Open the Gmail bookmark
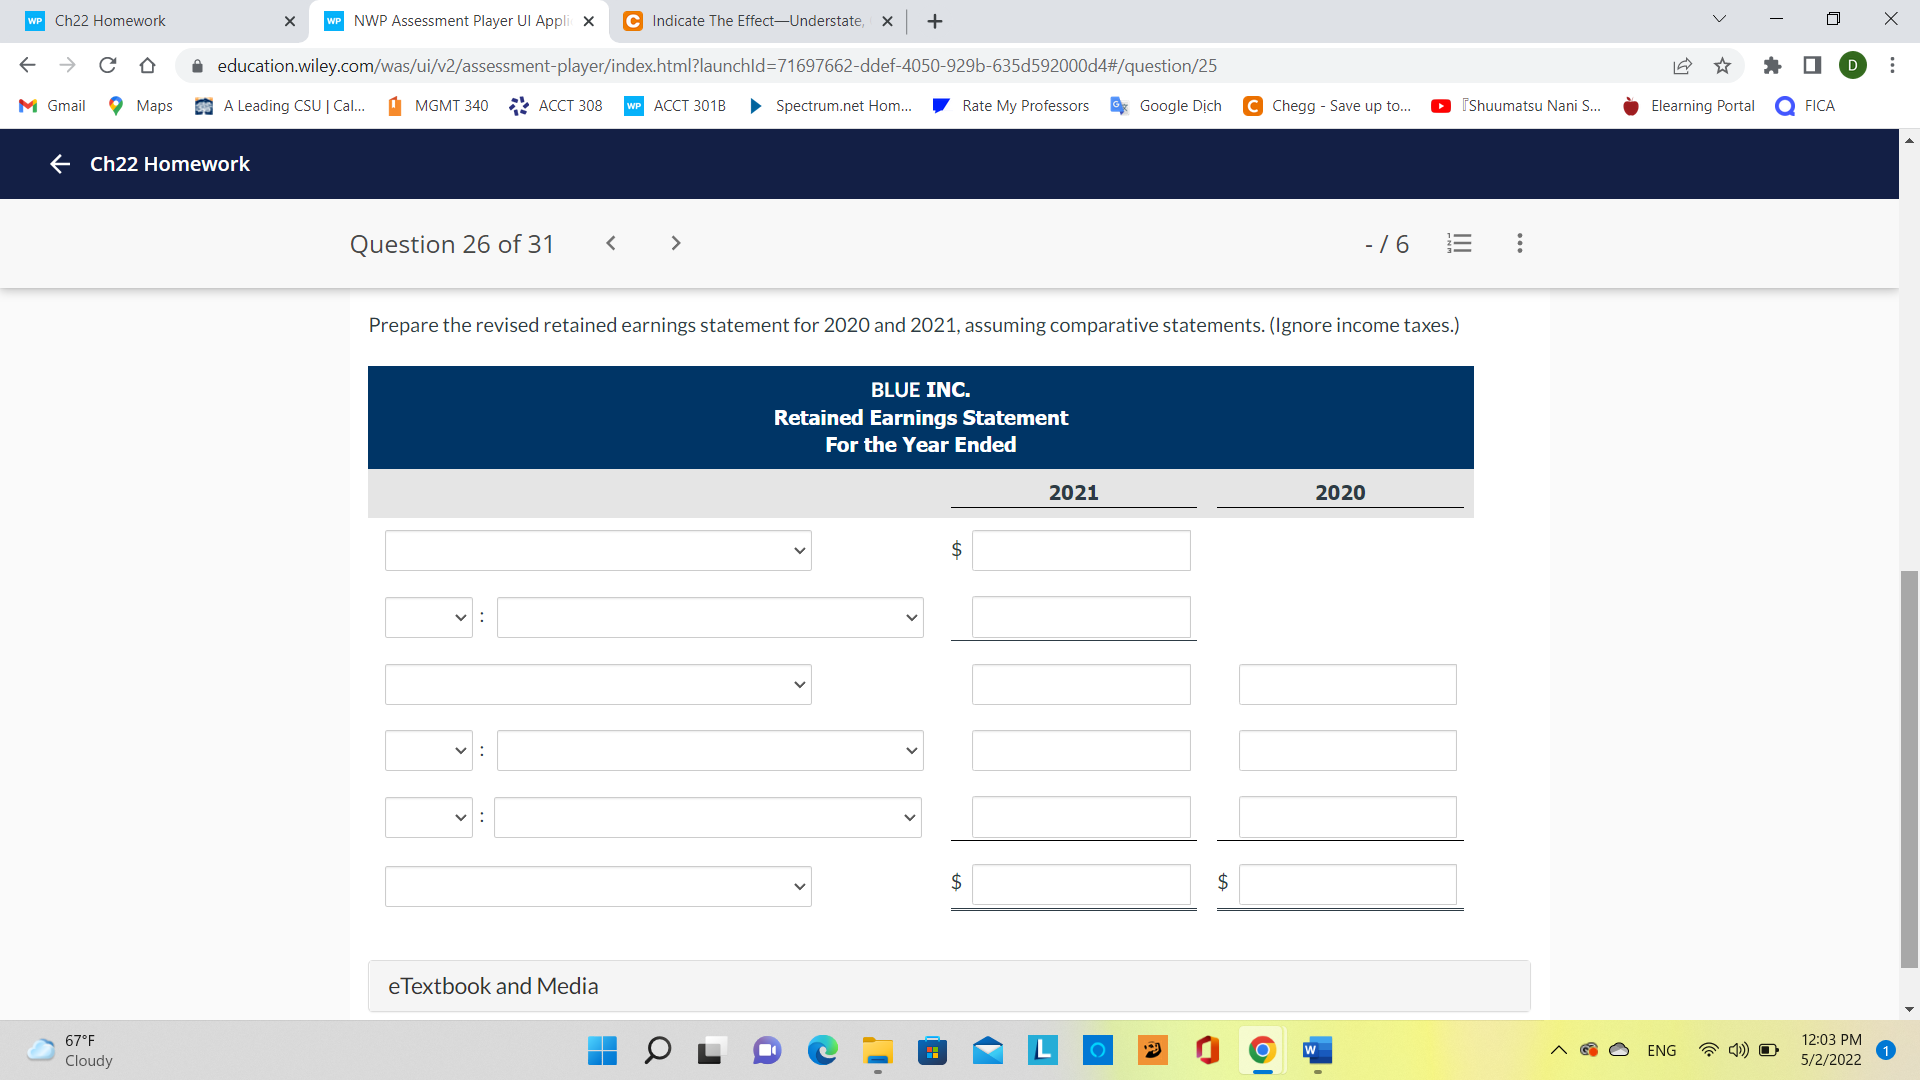The width and height of the screenshot is (1920, 1080). 50,105
